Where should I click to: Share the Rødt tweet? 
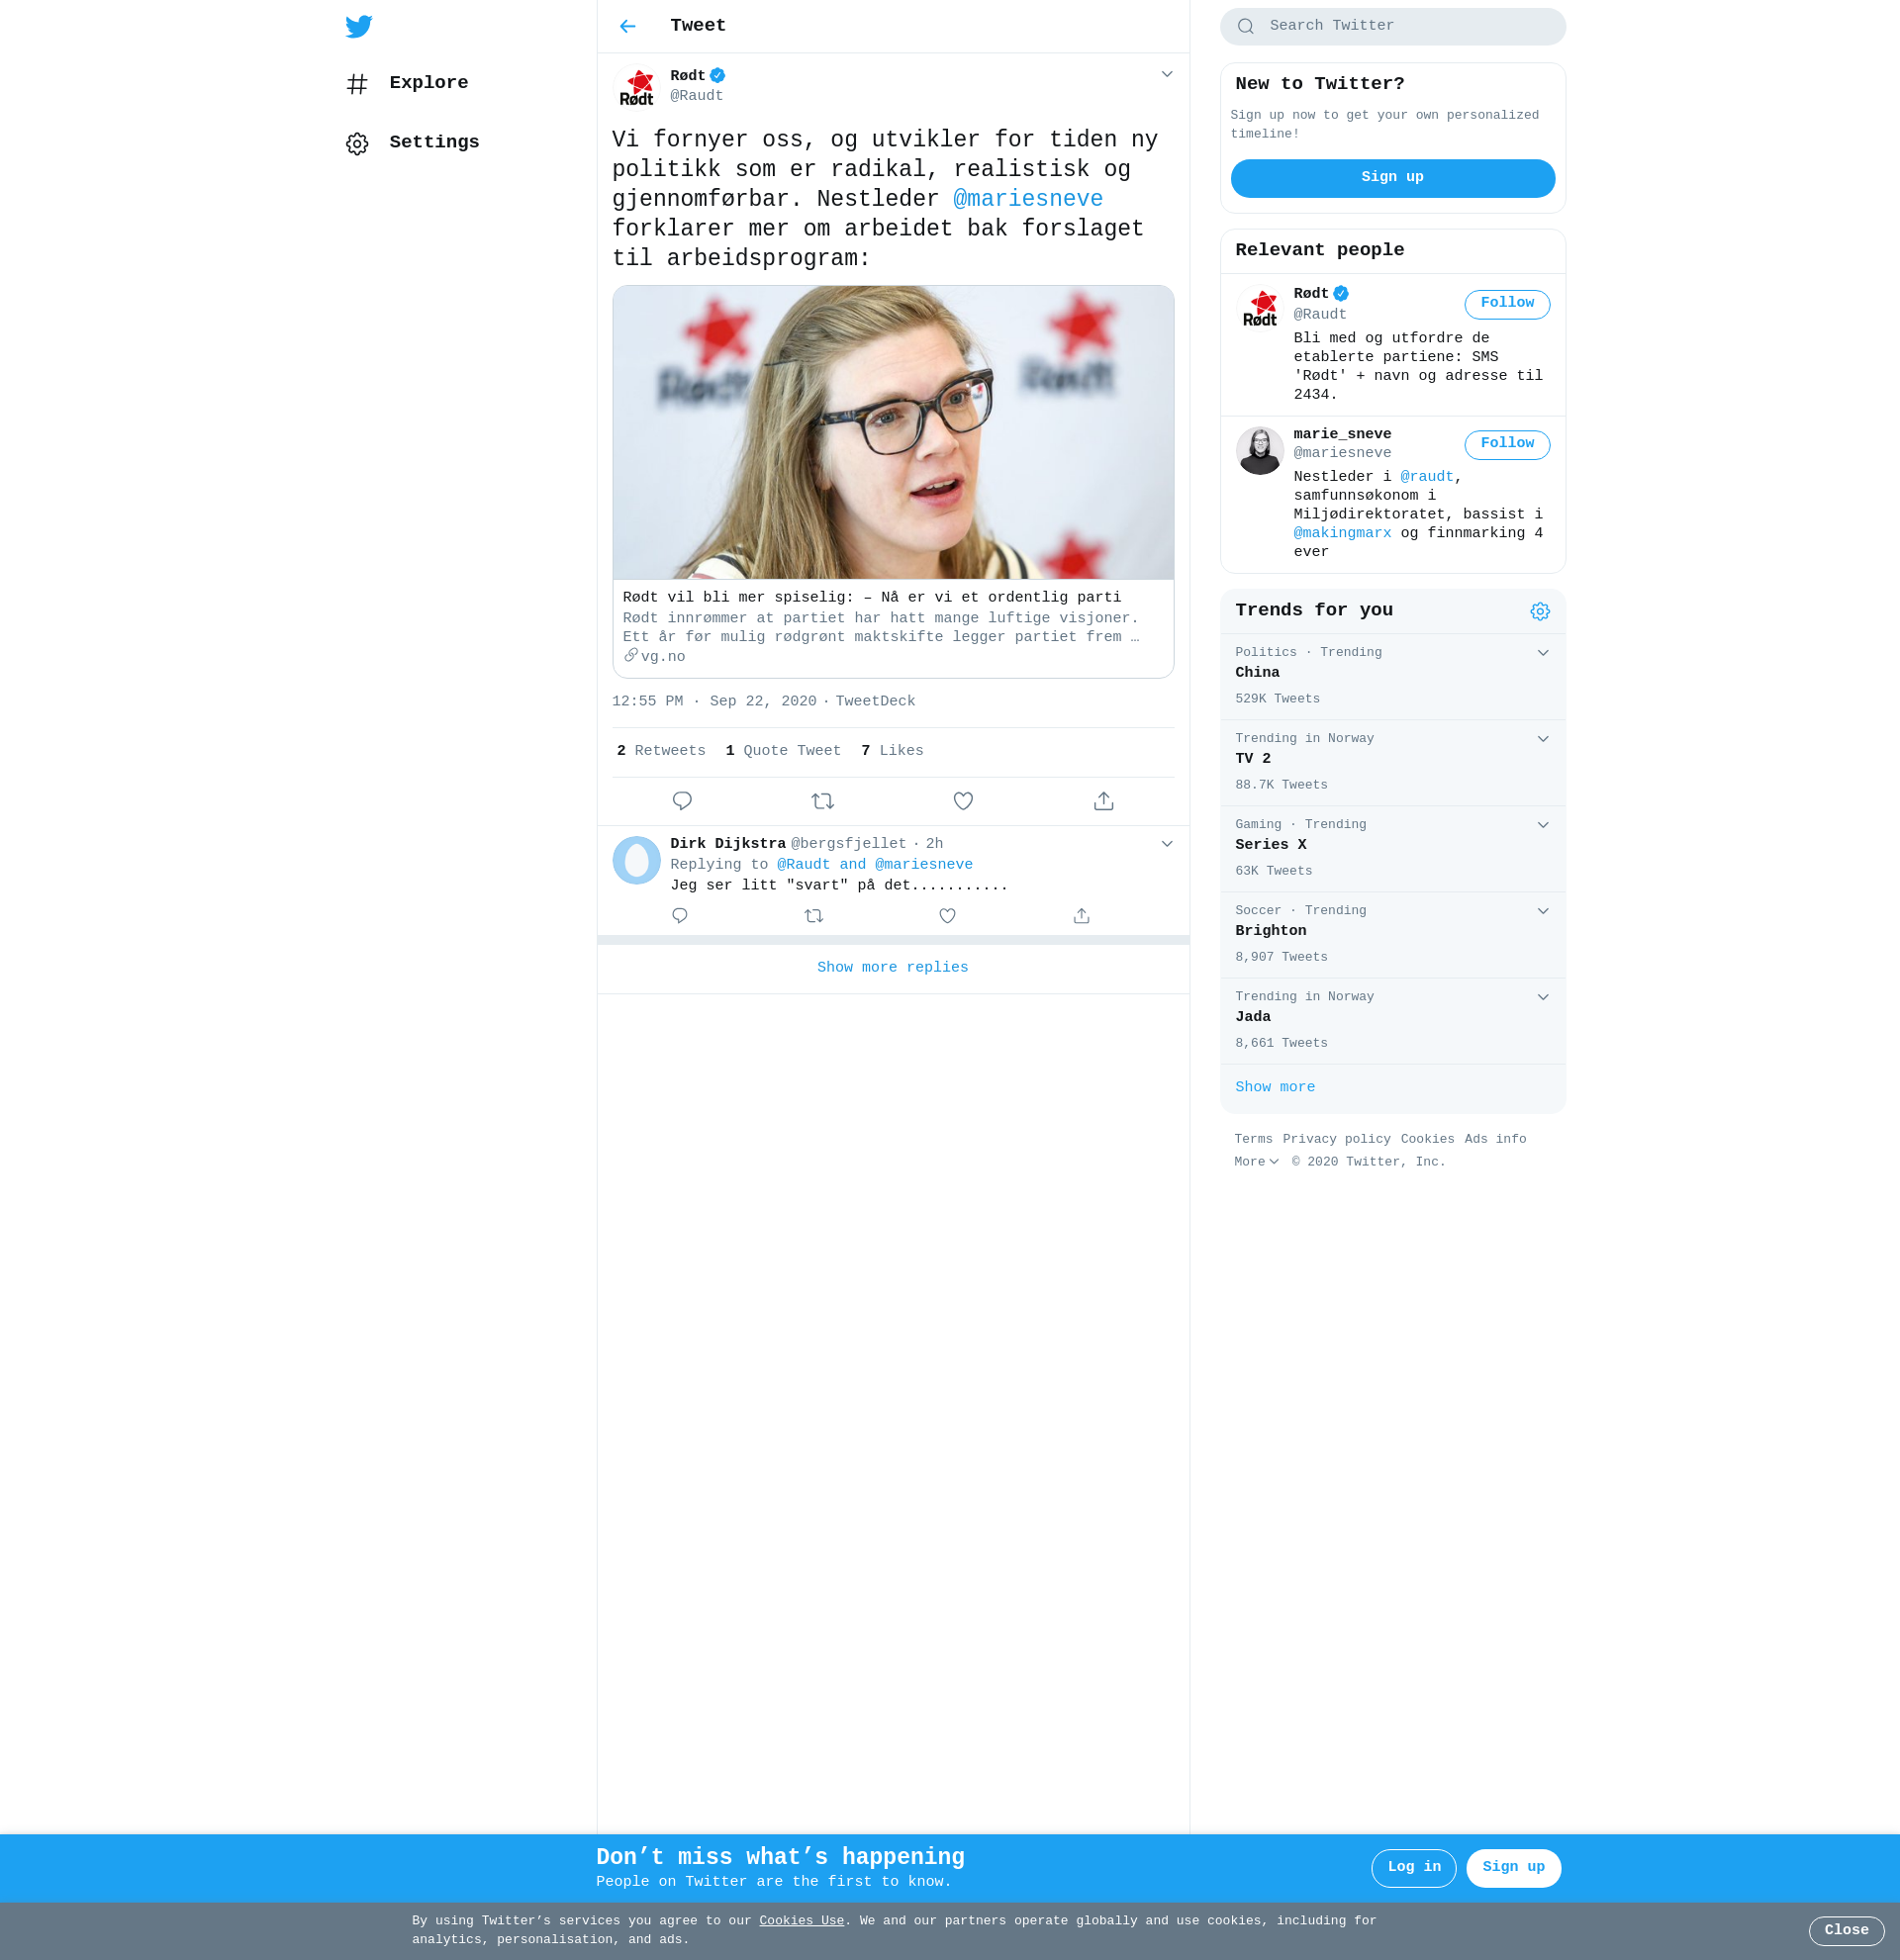(1104, 801)
